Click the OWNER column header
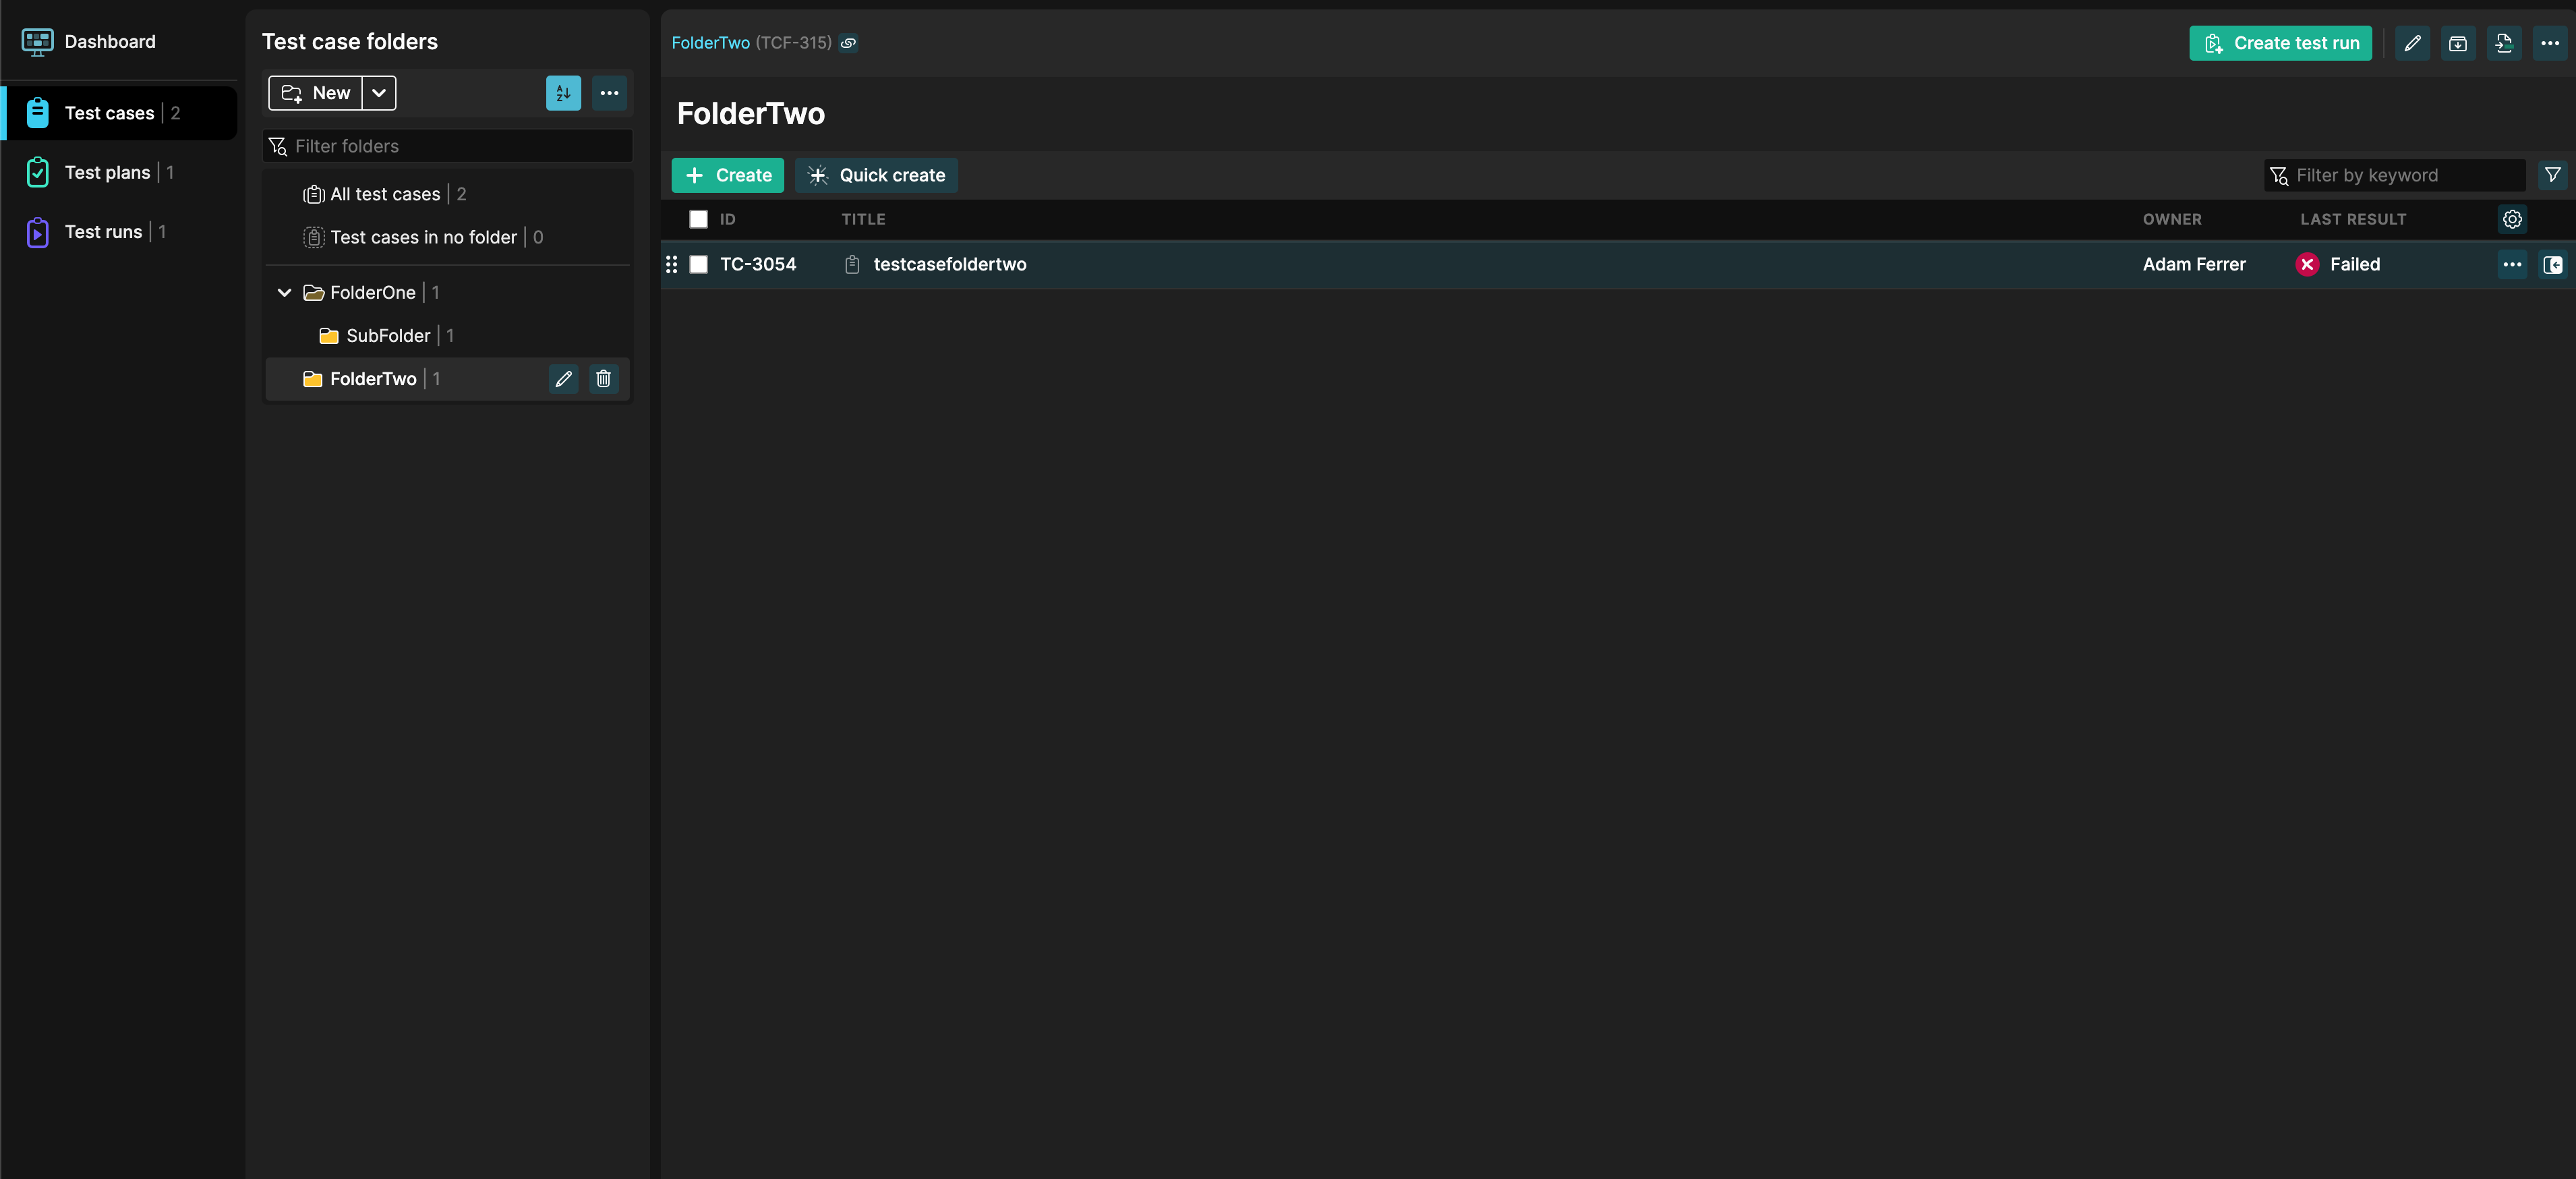 [2171, 219]
